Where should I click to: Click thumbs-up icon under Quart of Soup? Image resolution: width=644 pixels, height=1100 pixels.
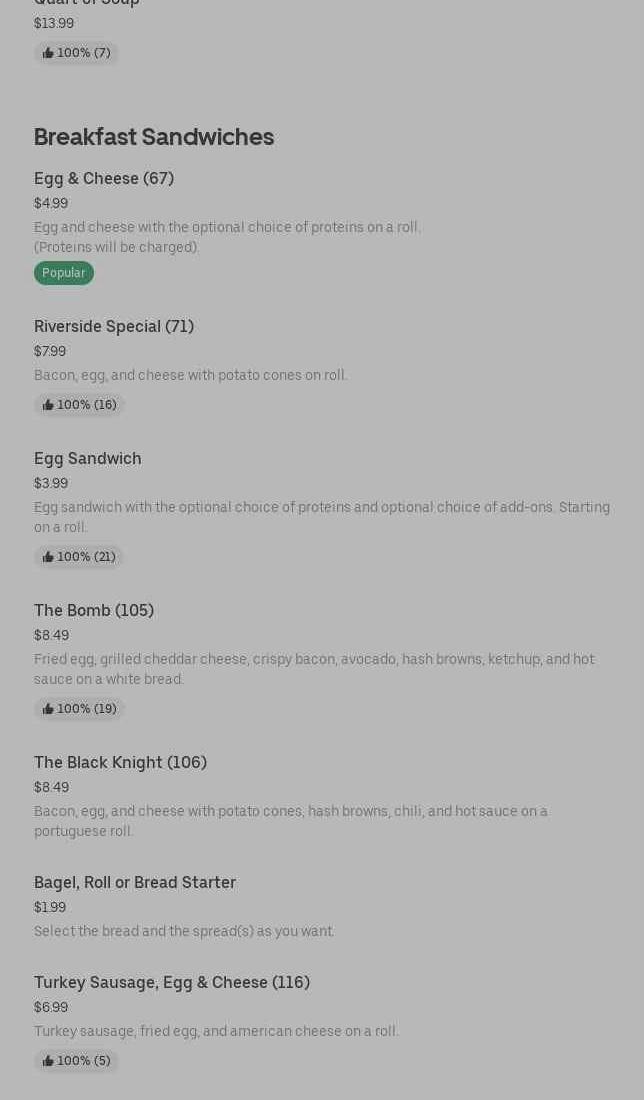(x=48, y=53)
